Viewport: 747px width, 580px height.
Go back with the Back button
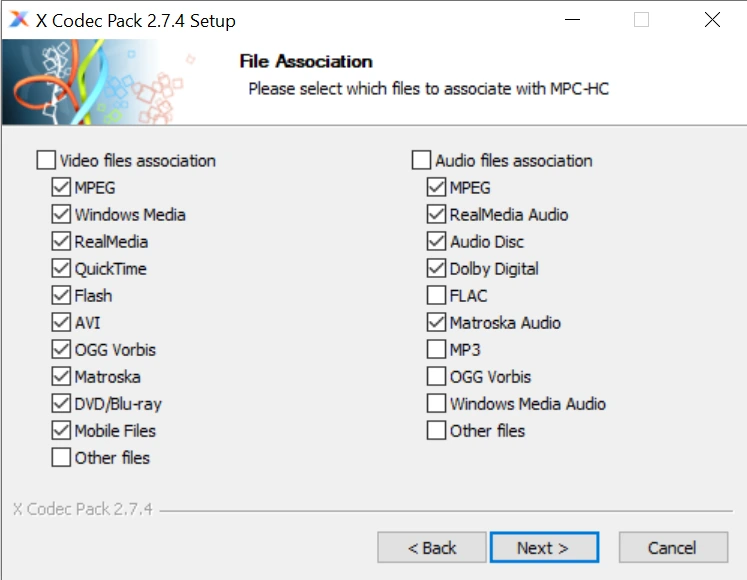tap(432, 548)
